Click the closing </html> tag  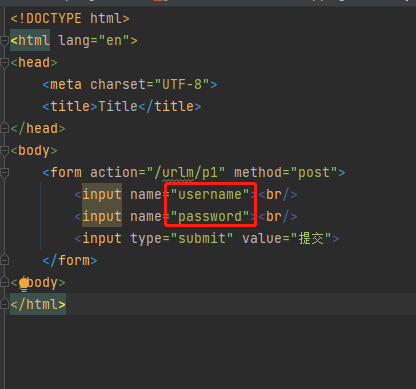tap(38, 304)
